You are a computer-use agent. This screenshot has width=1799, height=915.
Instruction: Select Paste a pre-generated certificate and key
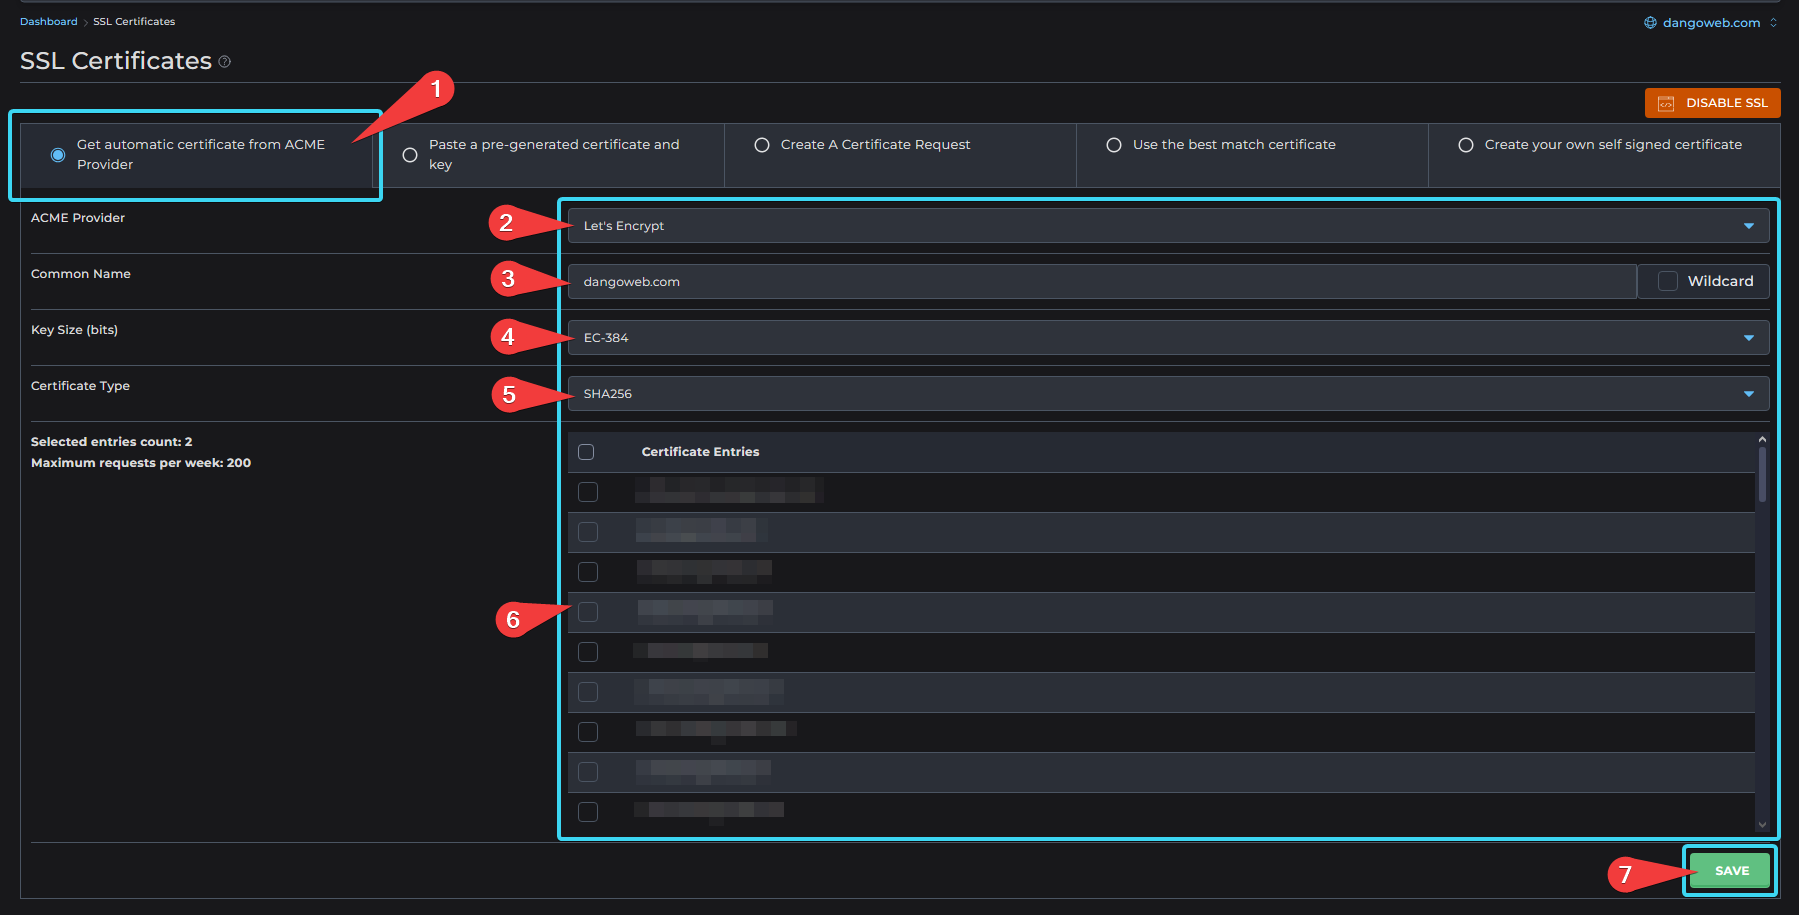410,155
